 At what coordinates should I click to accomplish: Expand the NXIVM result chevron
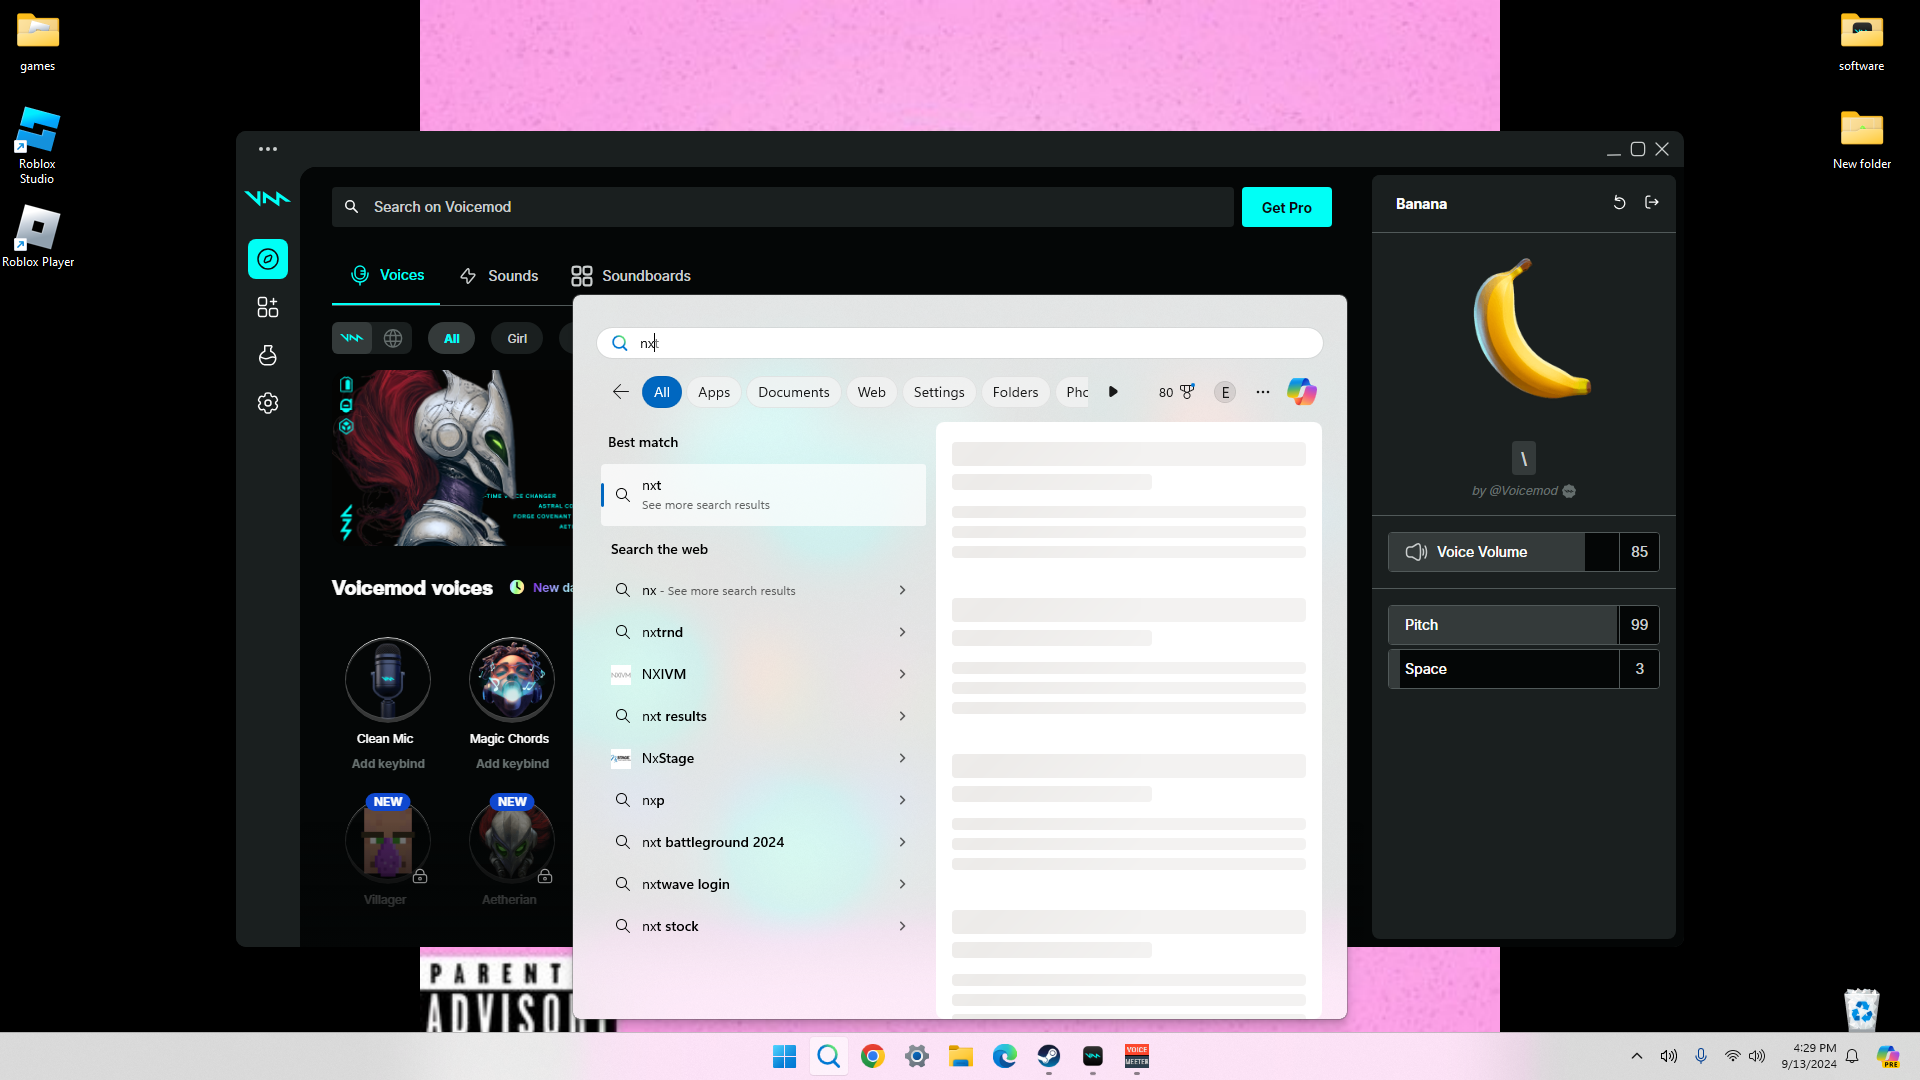902,674
